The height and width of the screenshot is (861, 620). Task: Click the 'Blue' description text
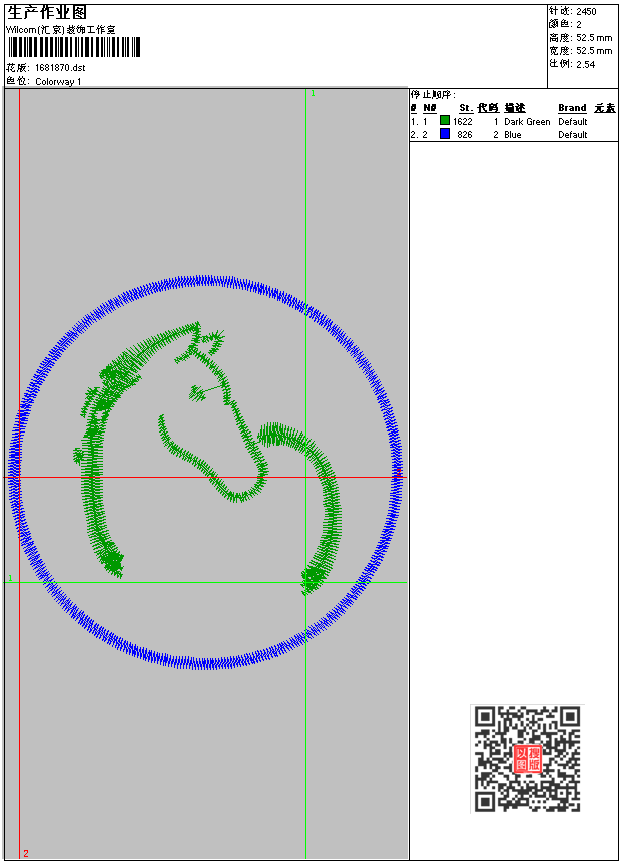[512, 135]
